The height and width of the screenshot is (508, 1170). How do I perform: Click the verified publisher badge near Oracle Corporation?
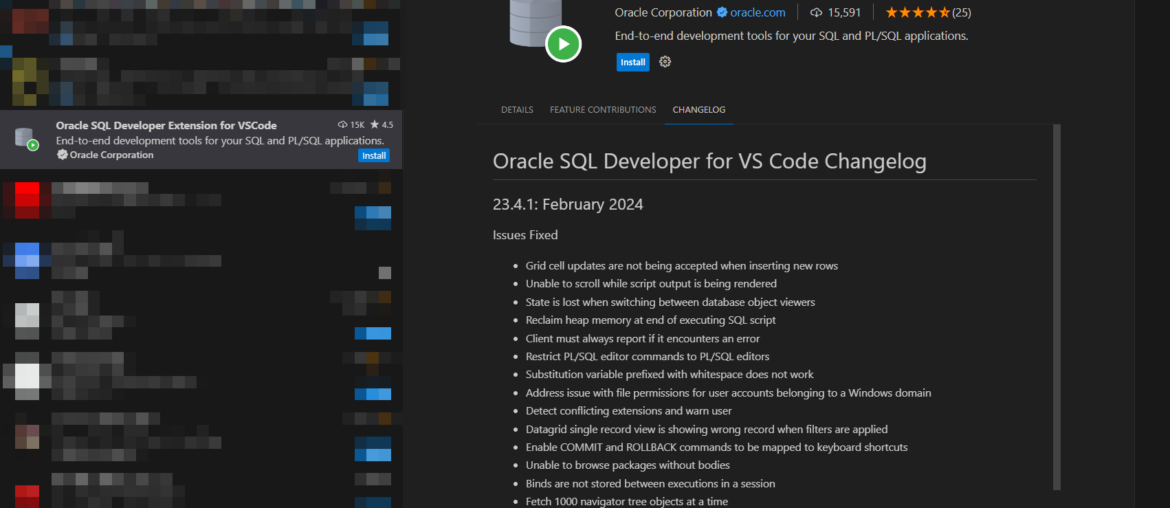pyautogui.click(x=722, y=12)
